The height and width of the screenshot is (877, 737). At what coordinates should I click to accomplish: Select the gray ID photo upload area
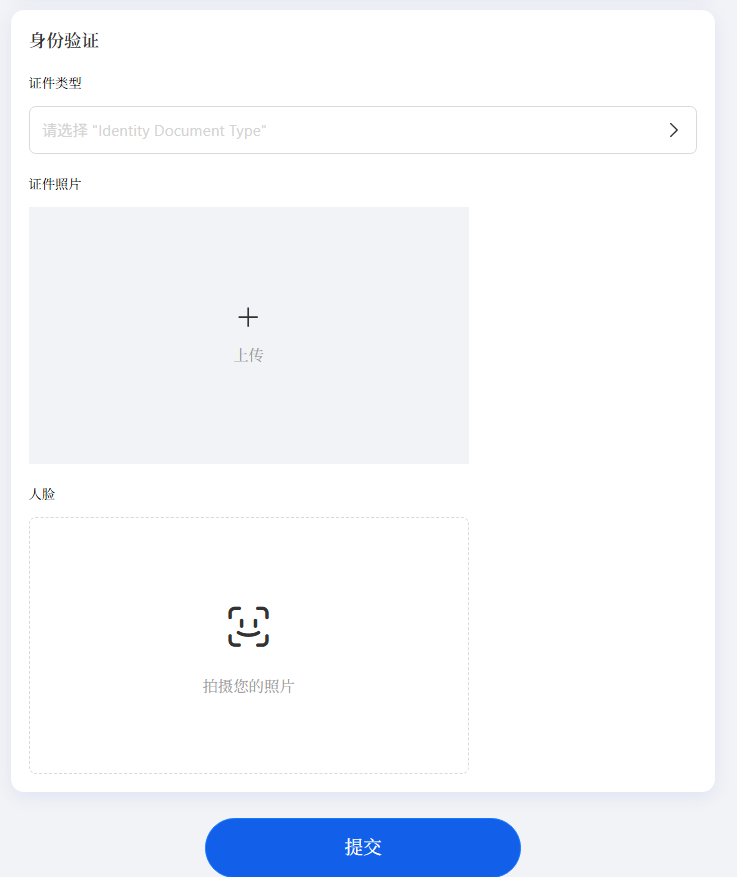point(249,336)
